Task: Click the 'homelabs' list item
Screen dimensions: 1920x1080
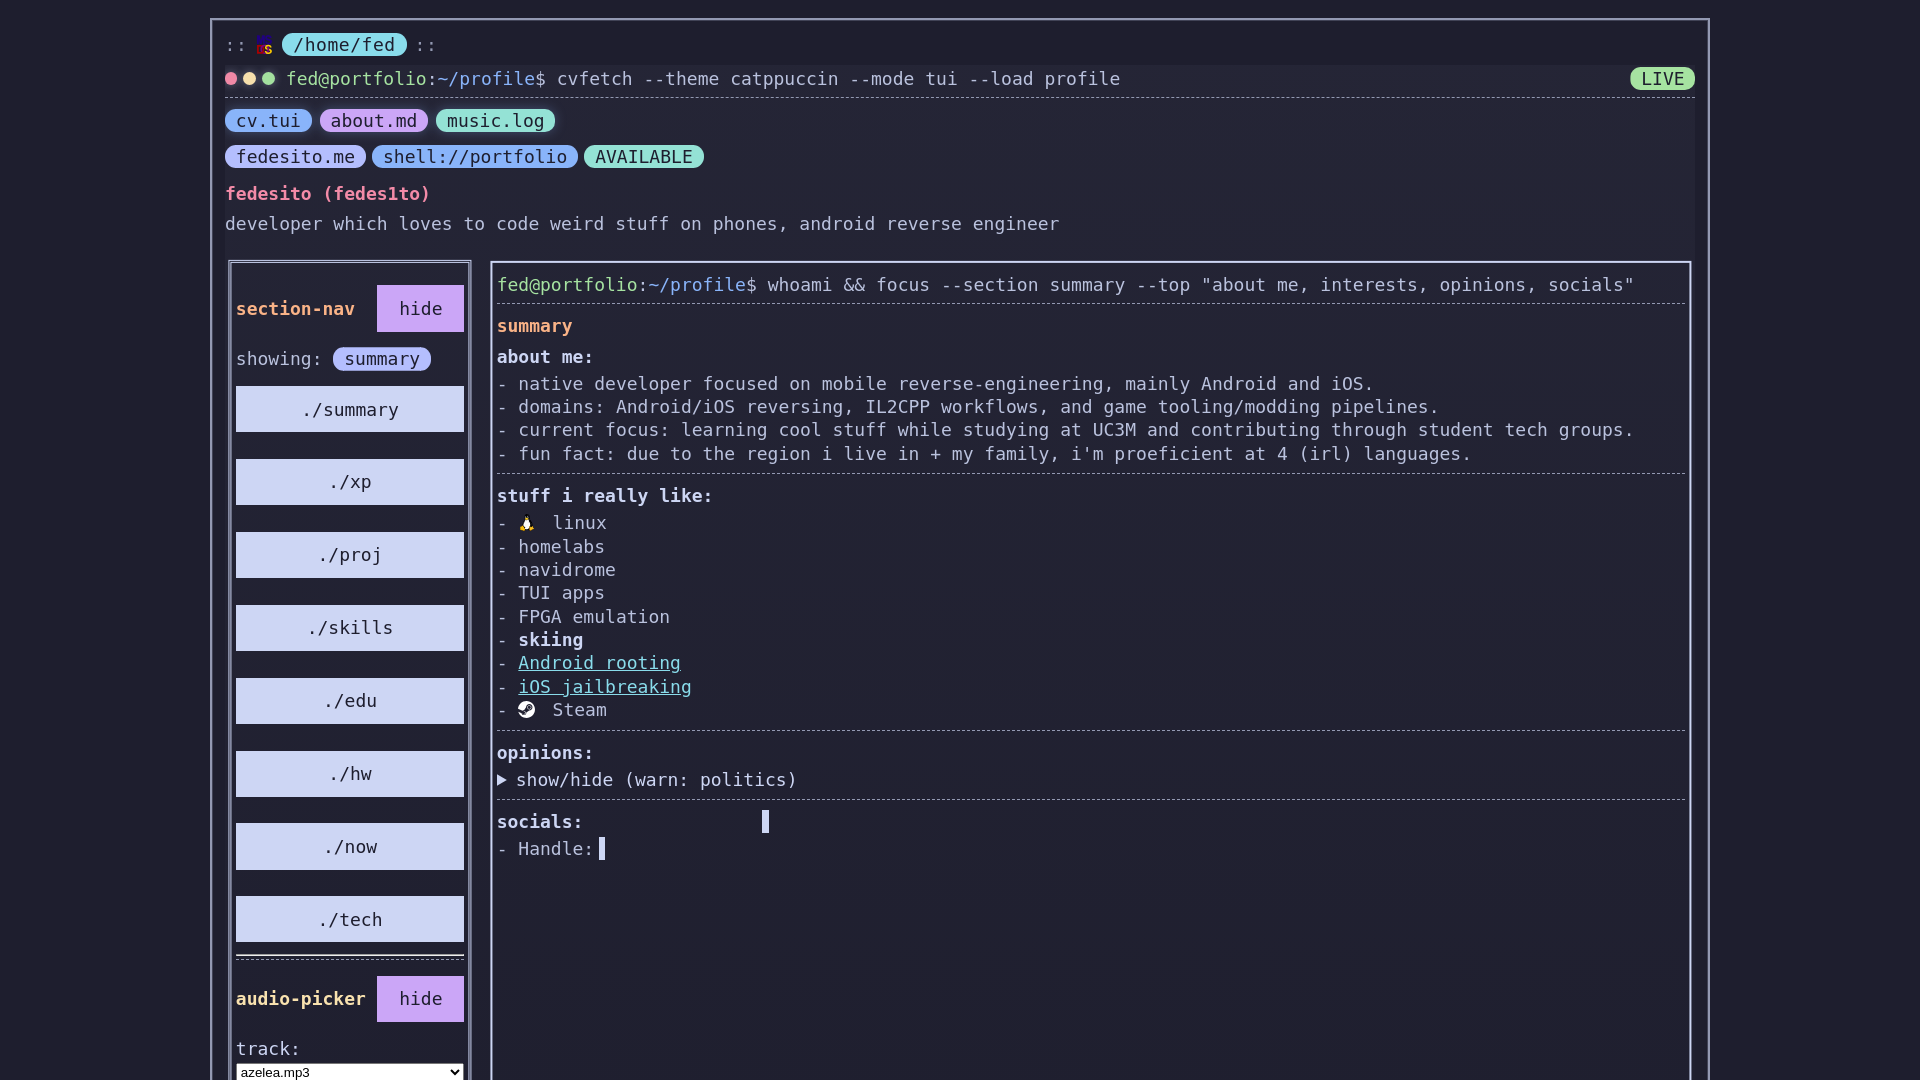Action: coord(561,547)
